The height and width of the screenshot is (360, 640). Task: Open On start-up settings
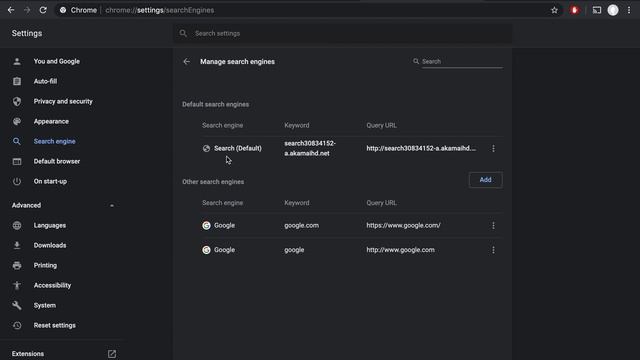click(50, 181)
